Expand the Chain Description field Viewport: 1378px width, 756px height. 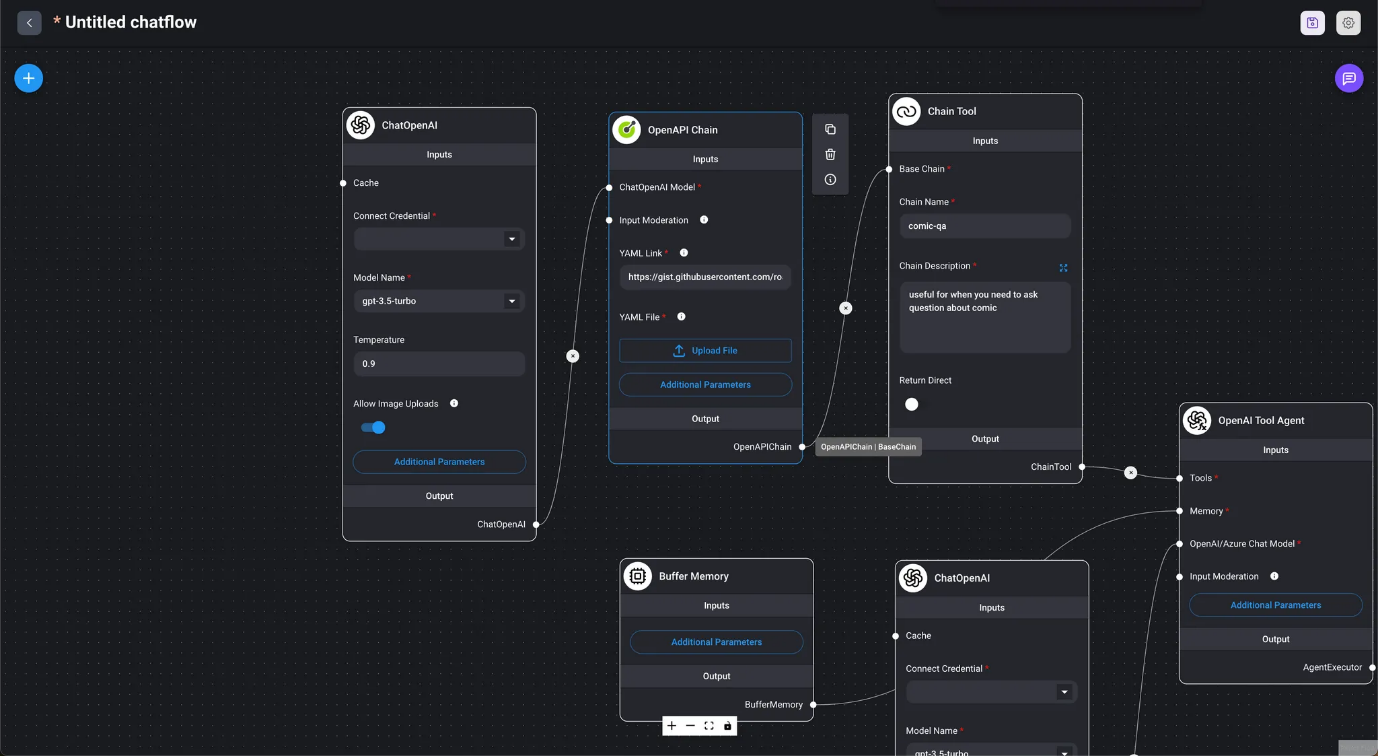click(x=1063, y=267)
